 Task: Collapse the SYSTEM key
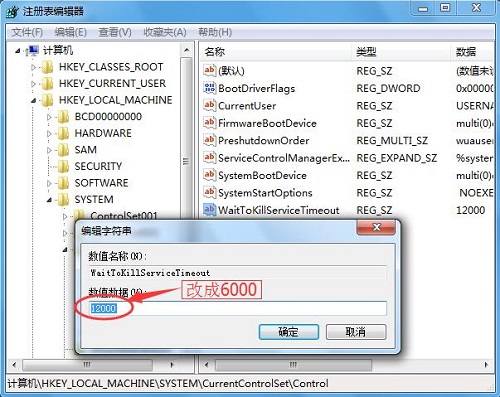(x=50, y=200)
